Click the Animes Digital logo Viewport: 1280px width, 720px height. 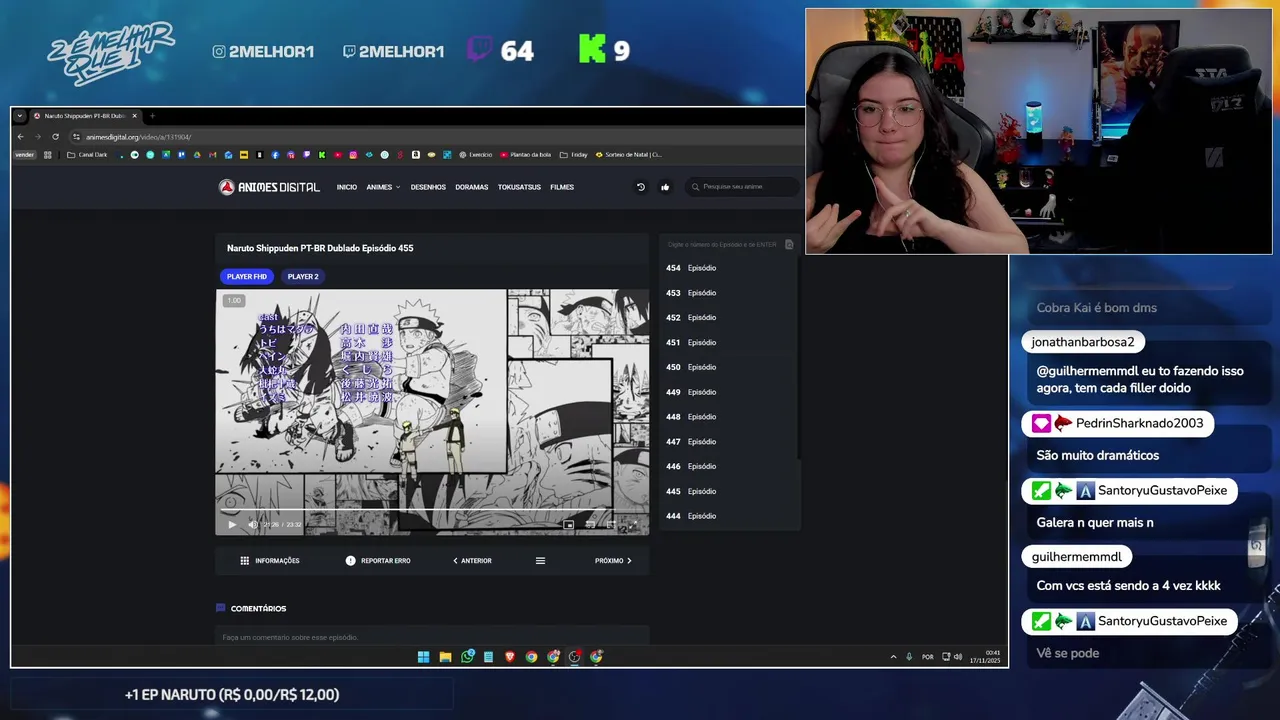pyautogui.click(x=269, y=187)
